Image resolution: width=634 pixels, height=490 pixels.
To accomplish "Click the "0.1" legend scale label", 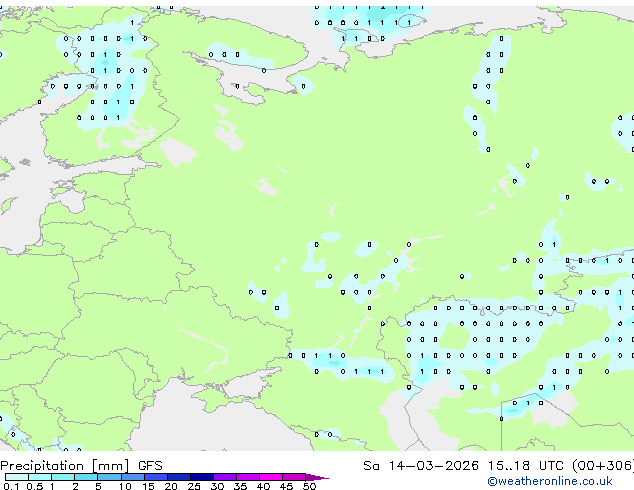I will pyautogui.click(x=11, y=486).
